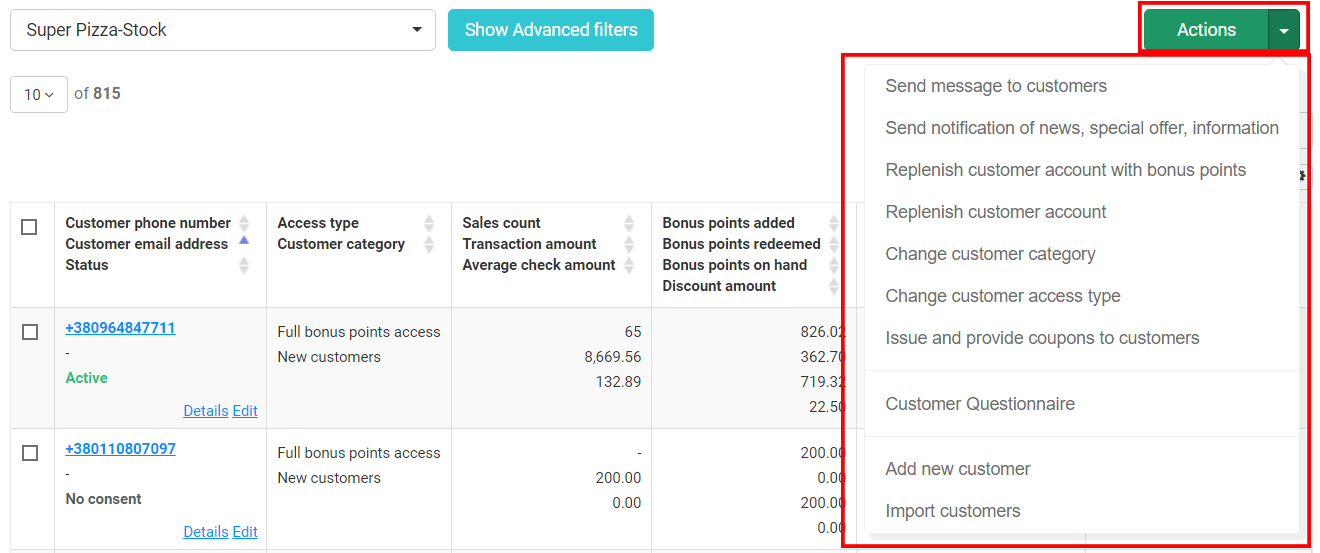Open Details link for +380964847711

[205, 411]
